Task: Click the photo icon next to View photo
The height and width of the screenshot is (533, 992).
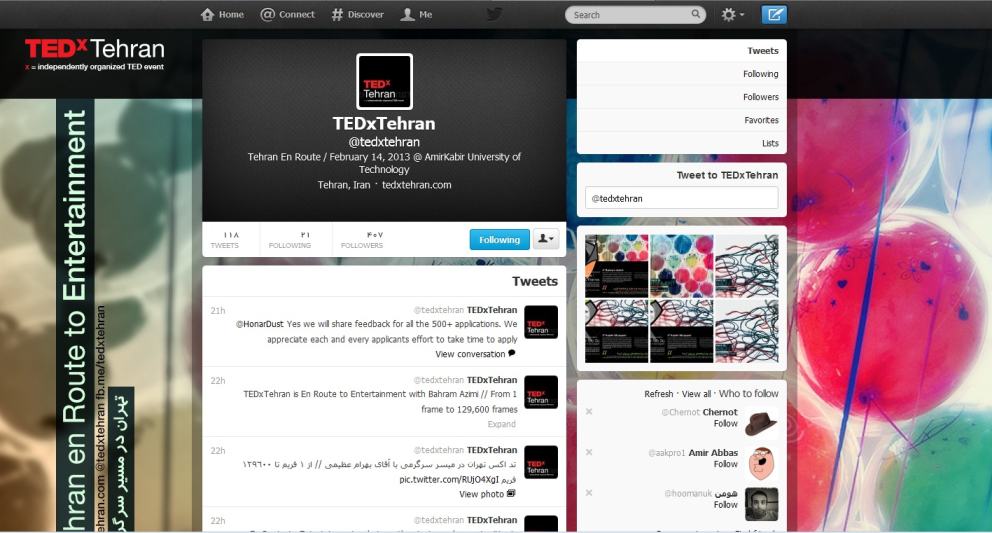Action: [511, 494]
